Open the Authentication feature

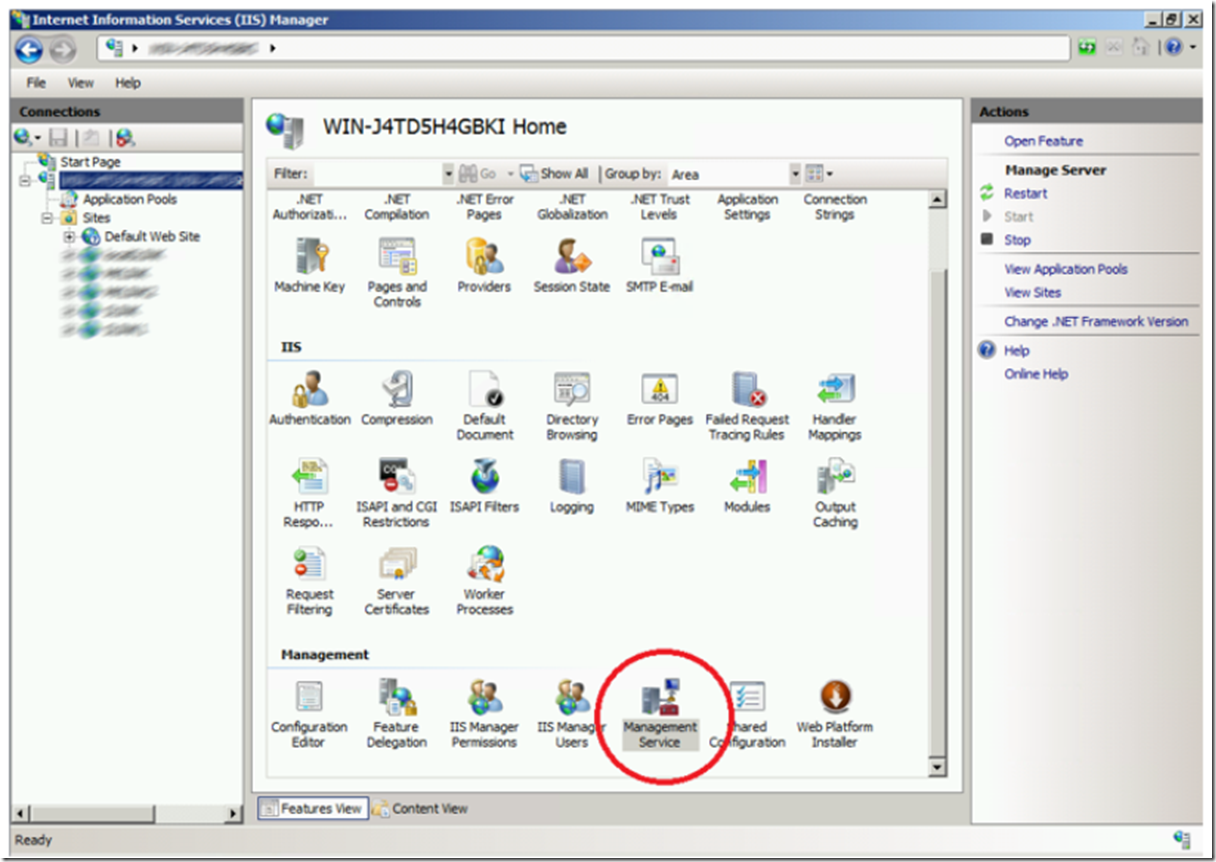310,399
